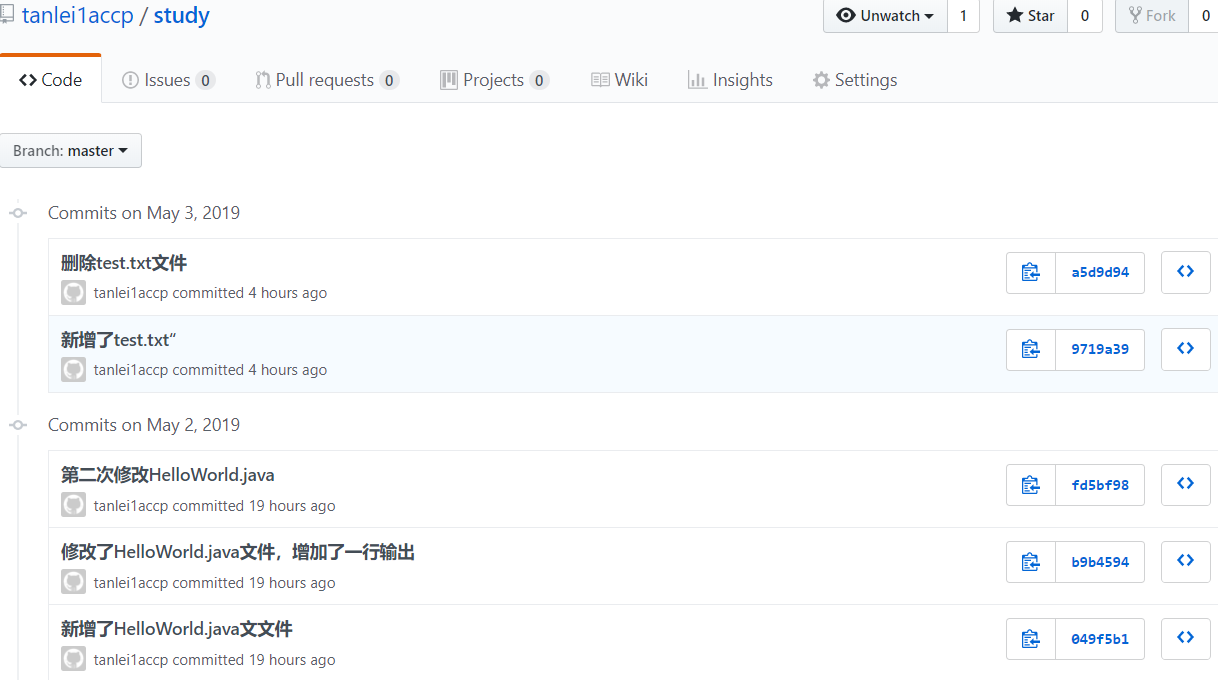Click author tanlei1accp under 新增了HelloWorld.java文文件
This screenshot has height=680, width=1218.
click(x=131, y=660)
